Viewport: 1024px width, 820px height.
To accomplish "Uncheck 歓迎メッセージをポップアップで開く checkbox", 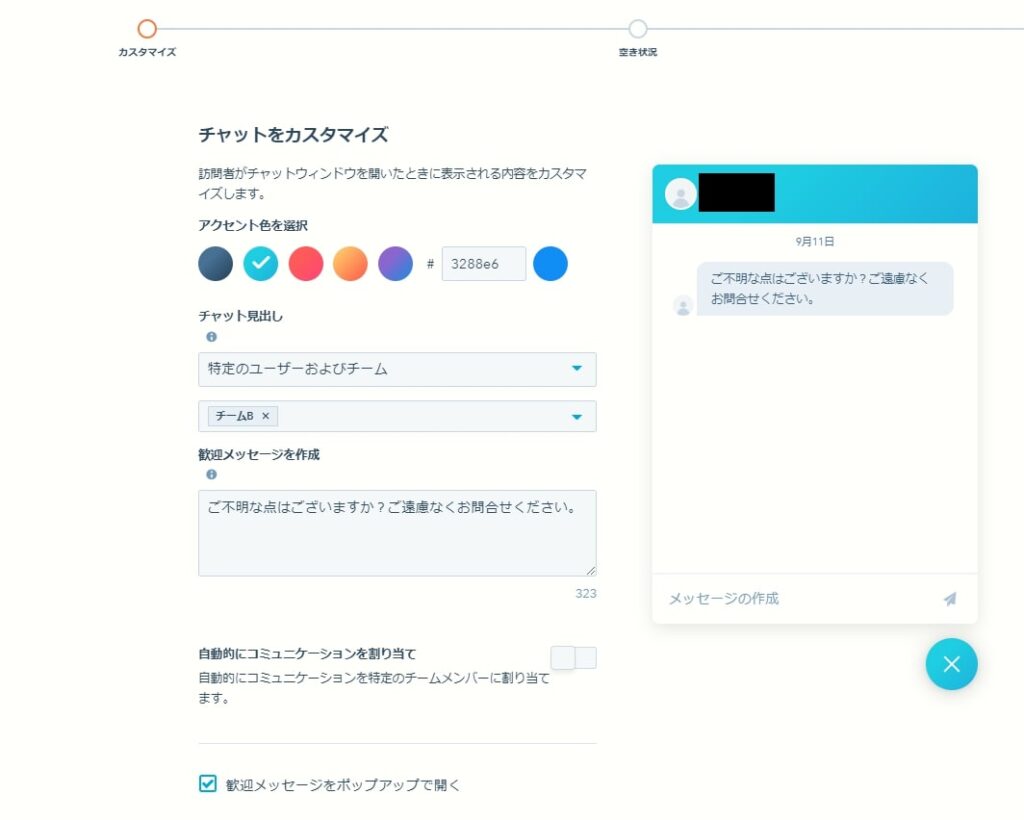I will point(208,783).
